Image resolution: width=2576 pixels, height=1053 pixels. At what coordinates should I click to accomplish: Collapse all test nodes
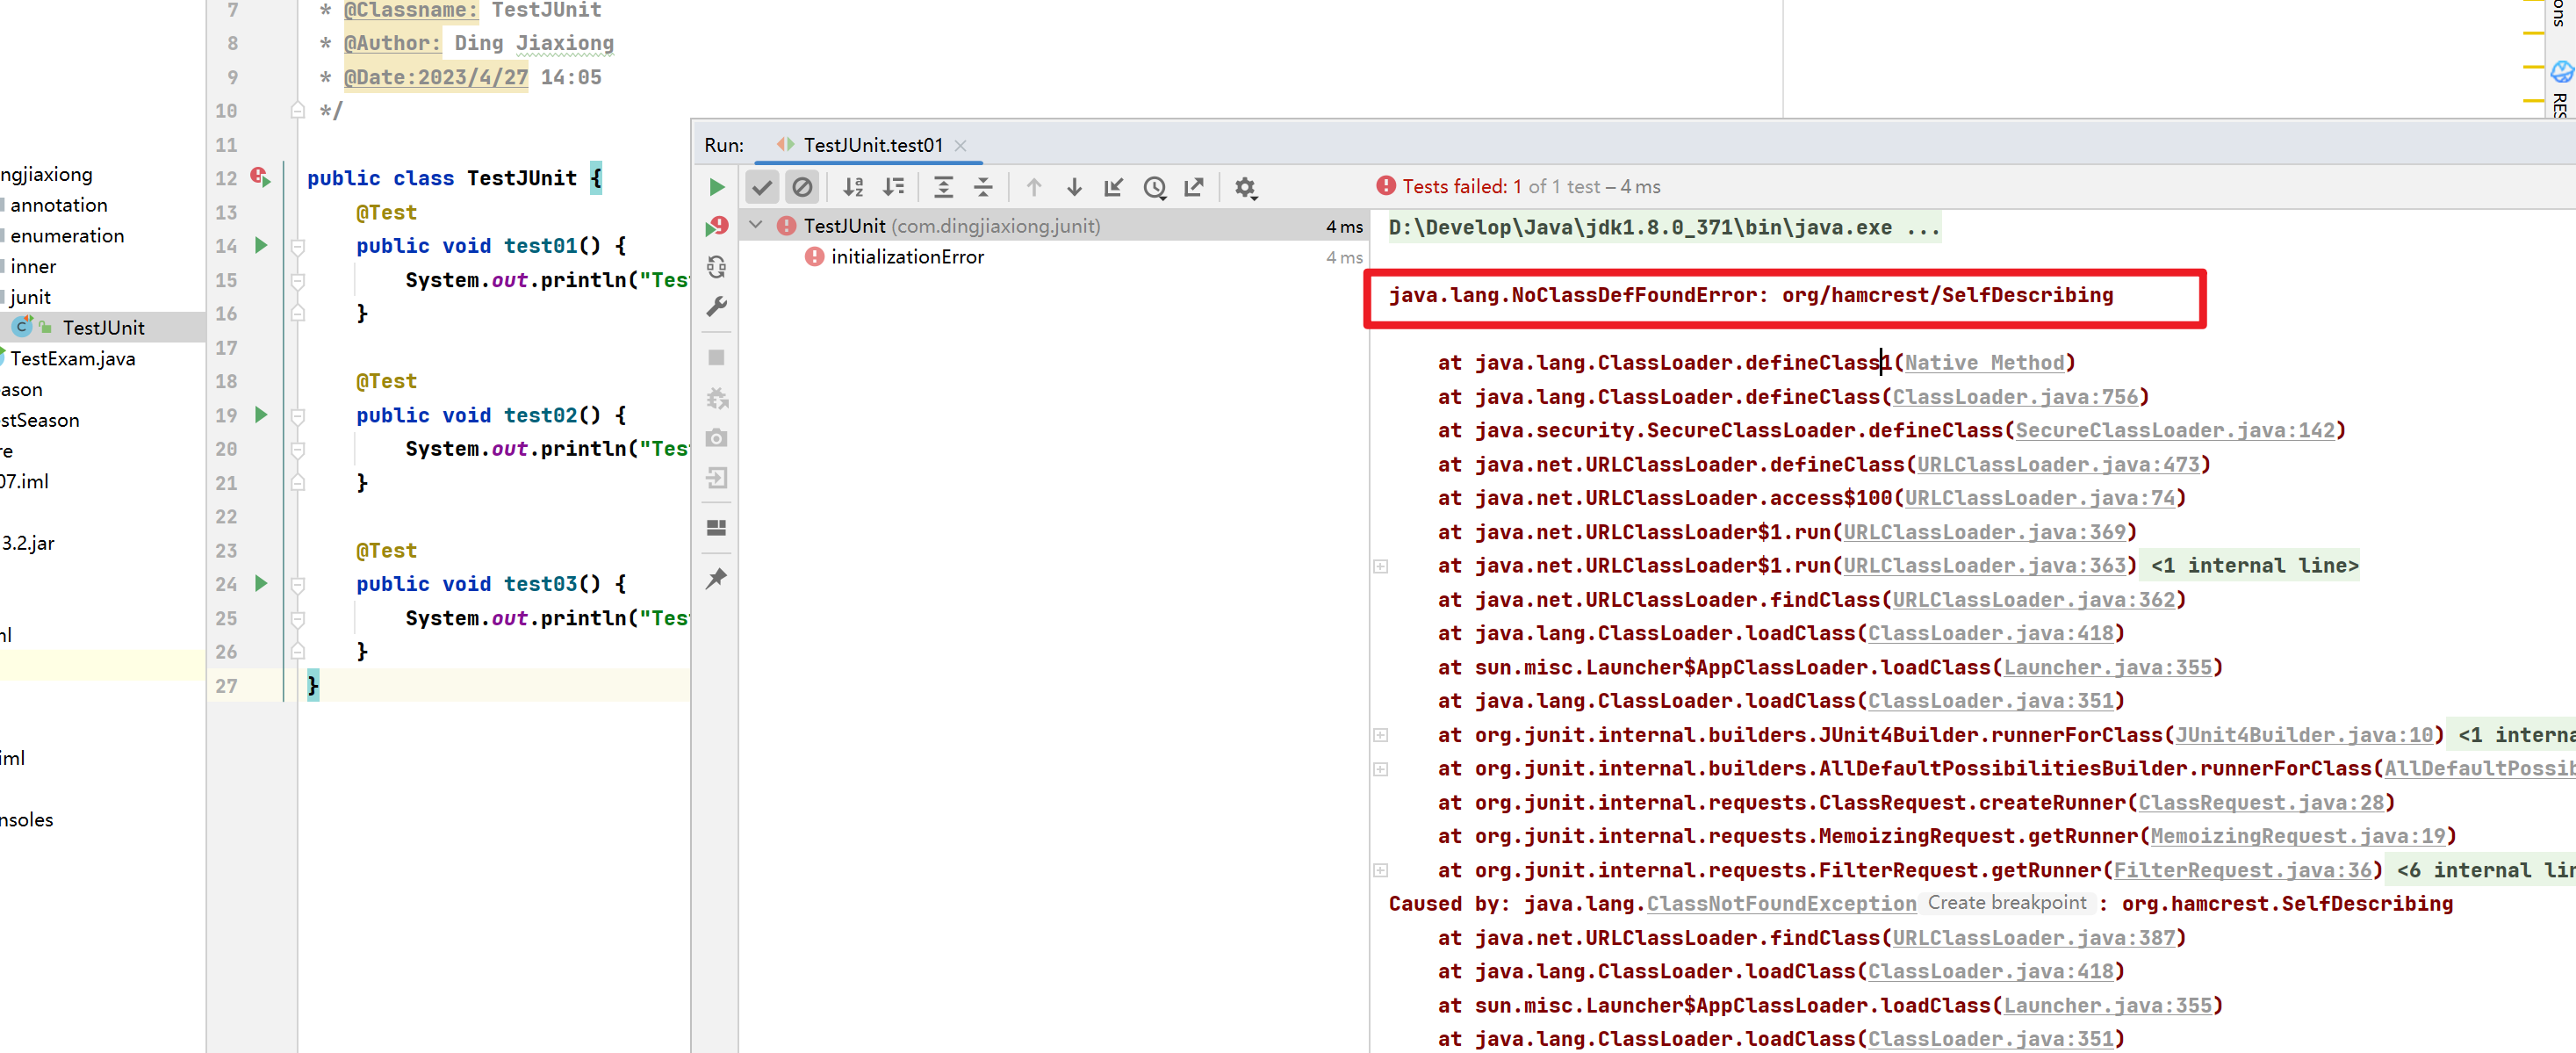pos(983,187)
